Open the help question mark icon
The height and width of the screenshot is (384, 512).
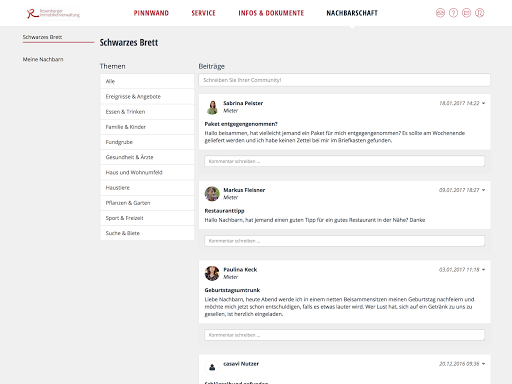point(453,13)
